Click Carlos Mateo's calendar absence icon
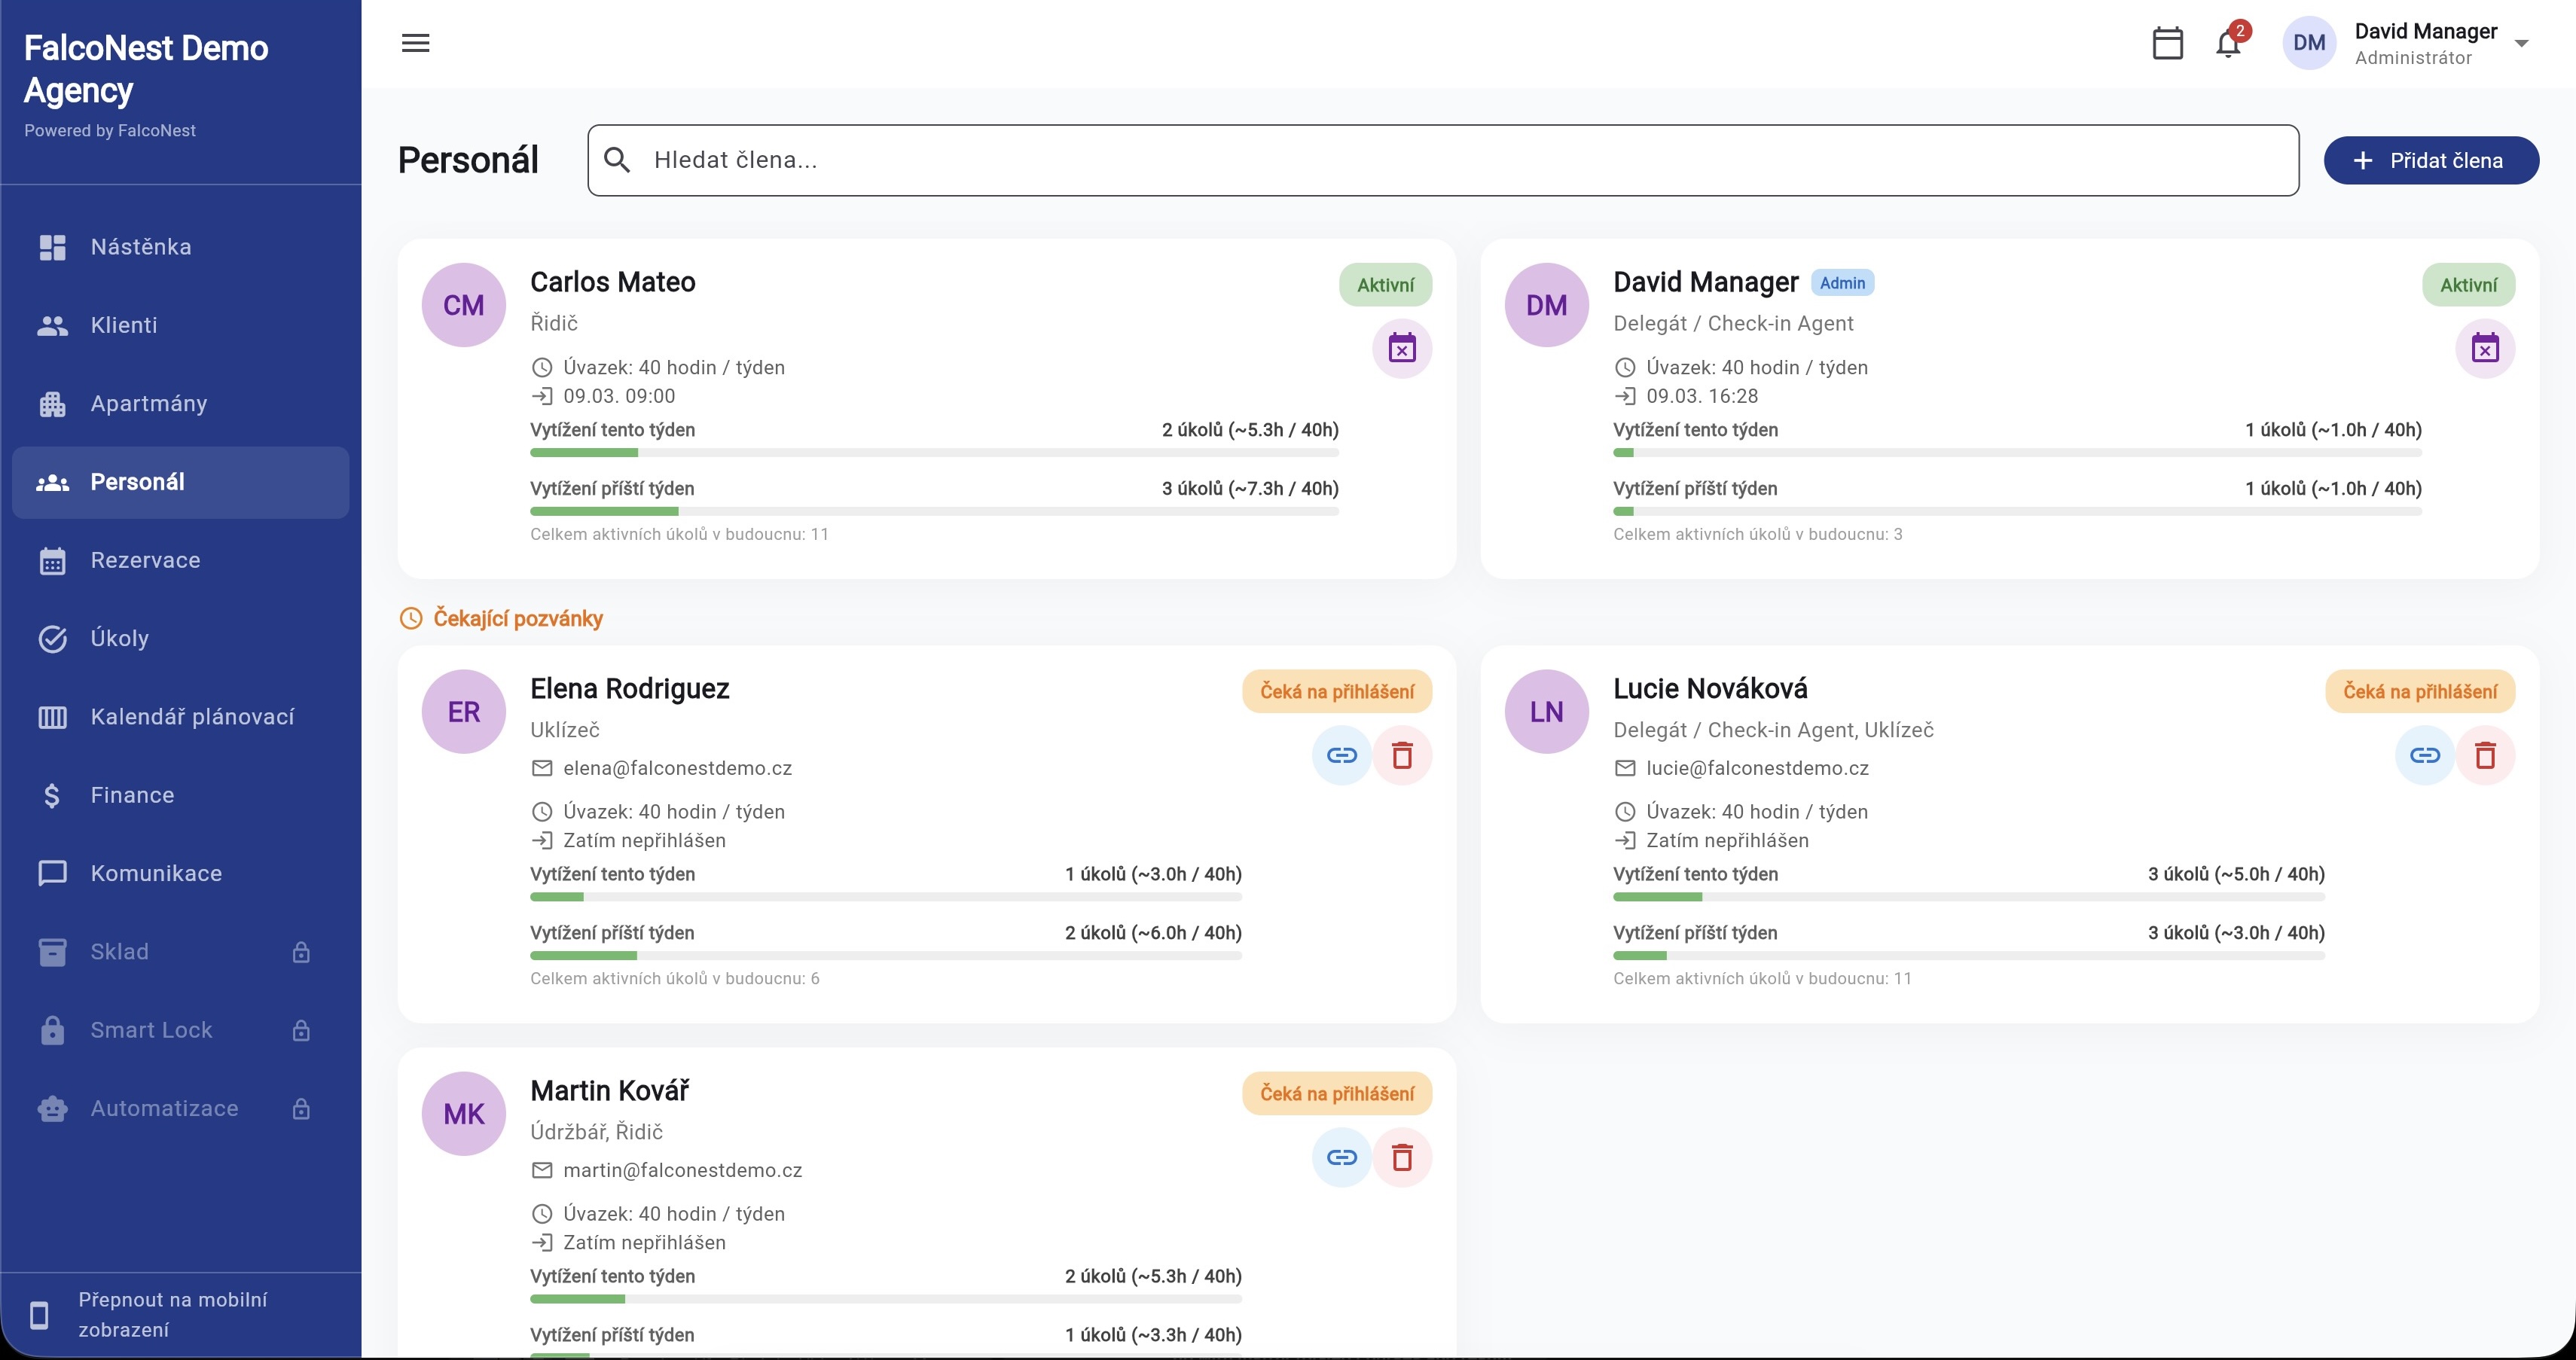 [x=1401, y=349]
